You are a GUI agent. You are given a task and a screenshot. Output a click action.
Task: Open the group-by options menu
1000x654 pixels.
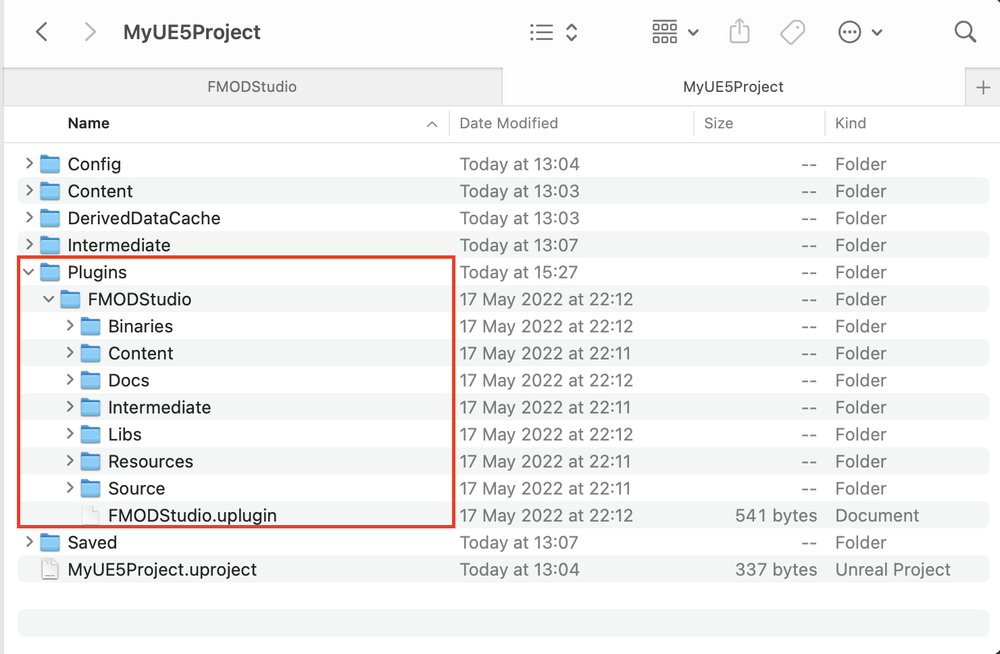point(675,32)
